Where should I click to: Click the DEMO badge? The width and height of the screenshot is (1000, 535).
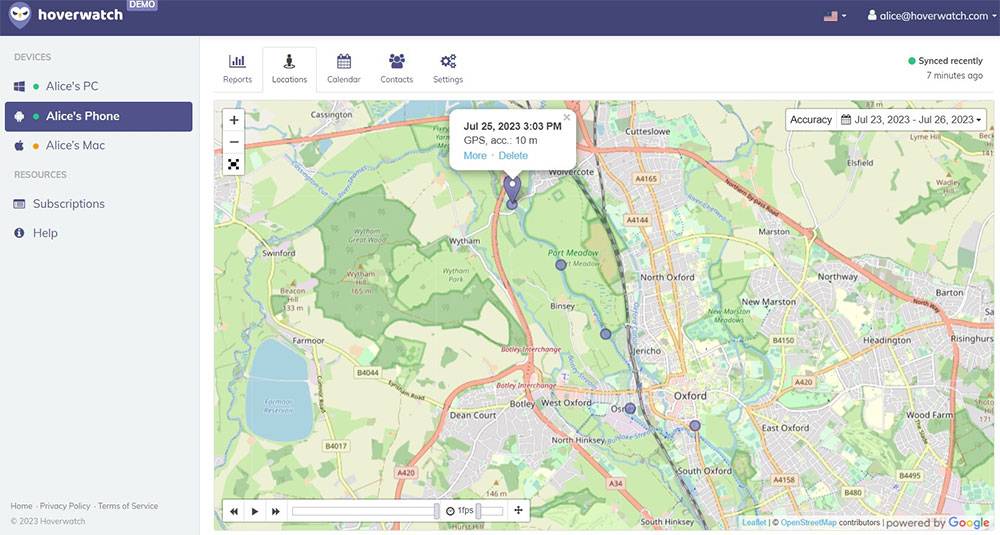click(142, 5)
